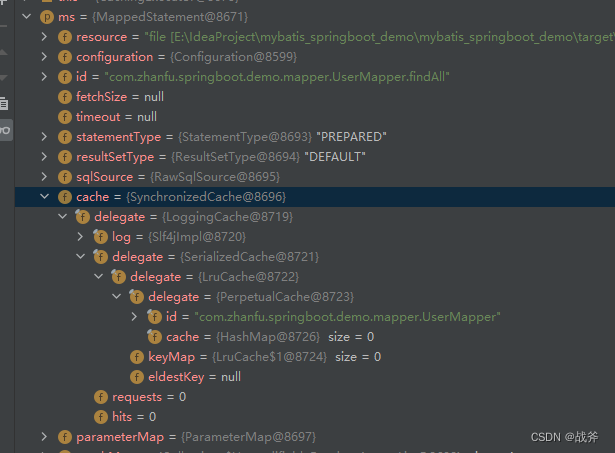Click the parameter icon beside ms
The width and height of the screenshot is (615, 453).
[47, 17]
